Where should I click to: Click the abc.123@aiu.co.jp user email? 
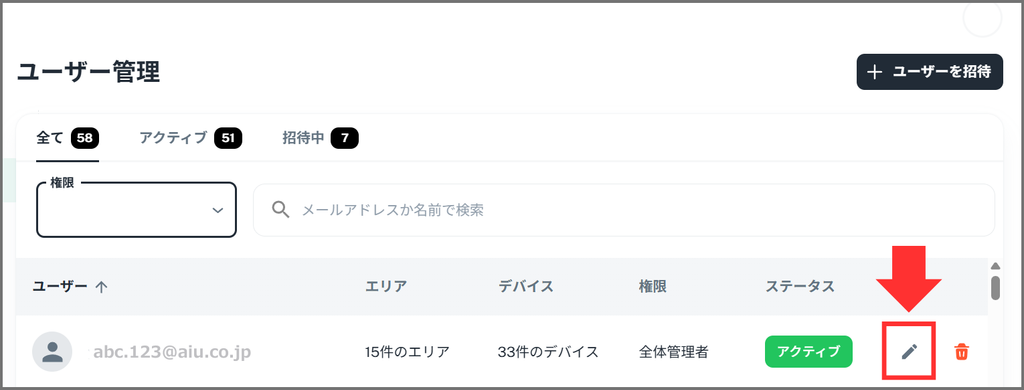point(172,352)
